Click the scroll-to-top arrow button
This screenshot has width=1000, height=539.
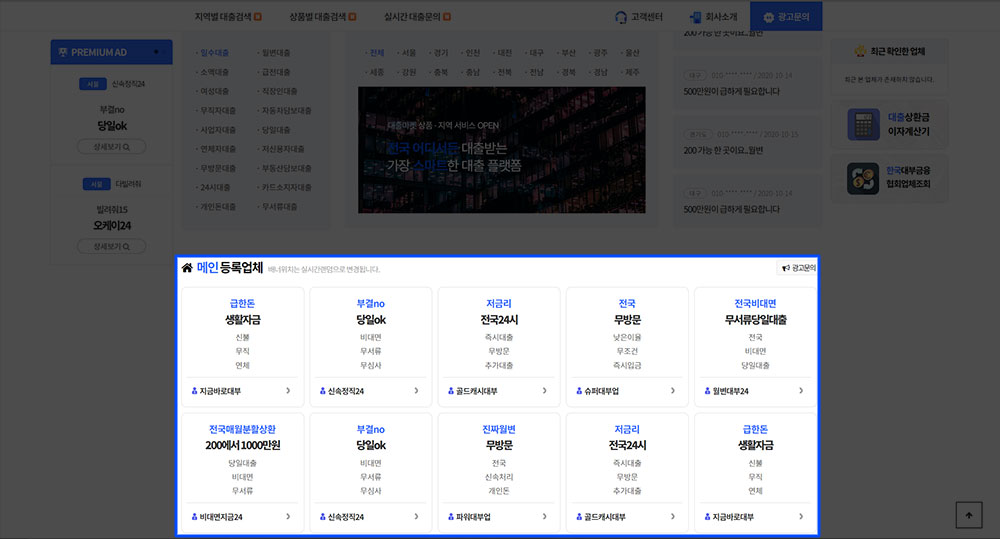[968, 514]
